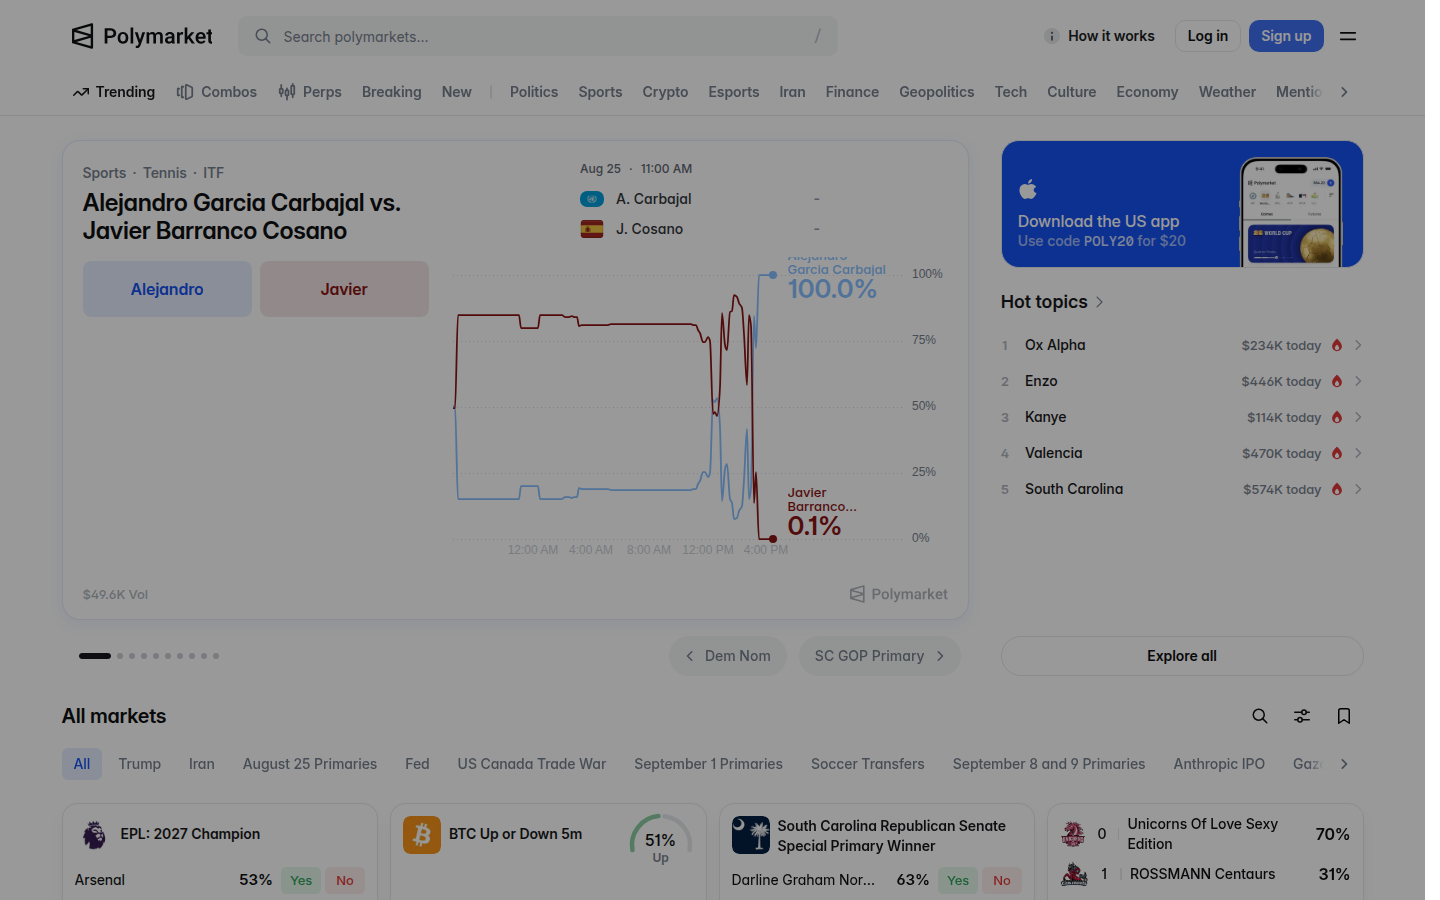
Task: Click the flame icon on Enzo row
Action: click(x=1337, y=381)
